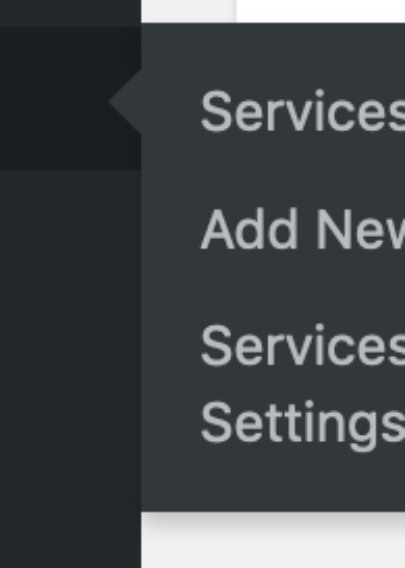This screenshot has width=405, height=568.
Task: Open Settings in the flyout submenu
Action: 303,426
